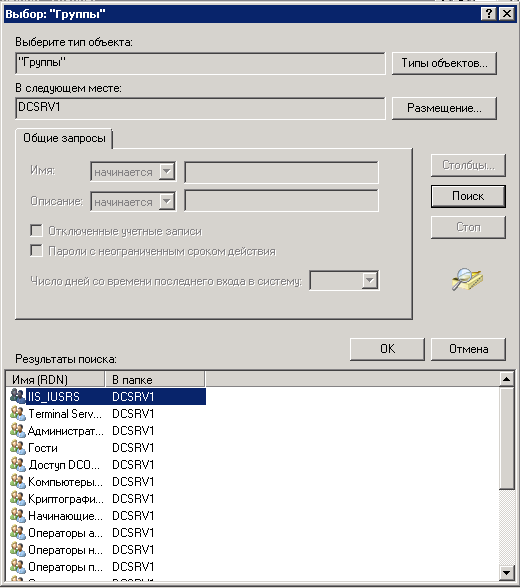Click the group icon next to Операторы п...
Image resolution: width=520 pixels, height=588 pixels.
[x=17, y=567]
